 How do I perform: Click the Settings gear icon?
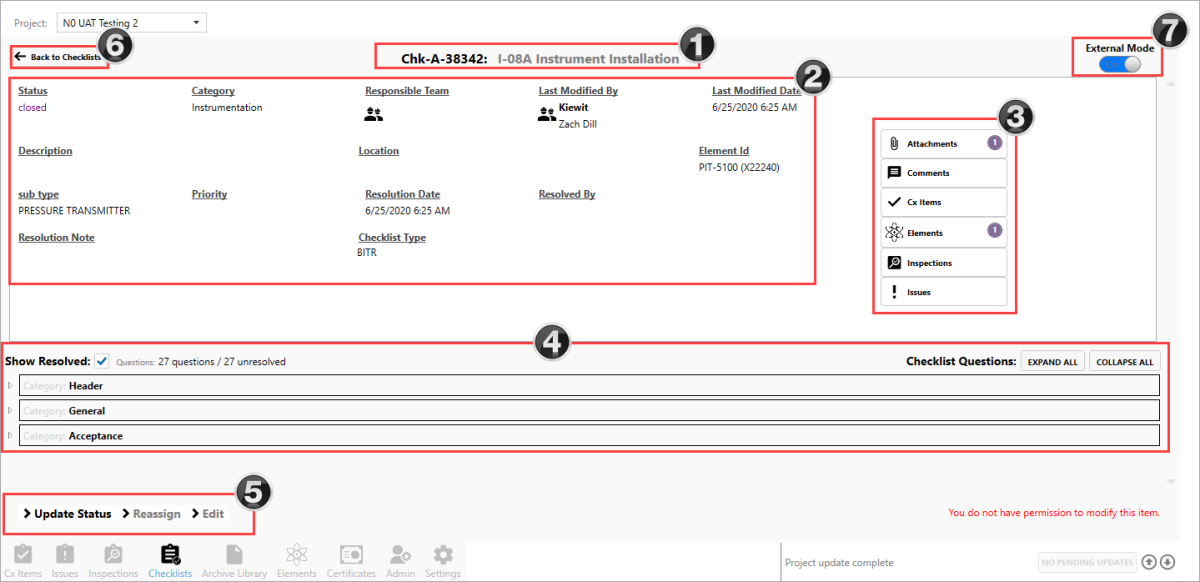(443, 554)
